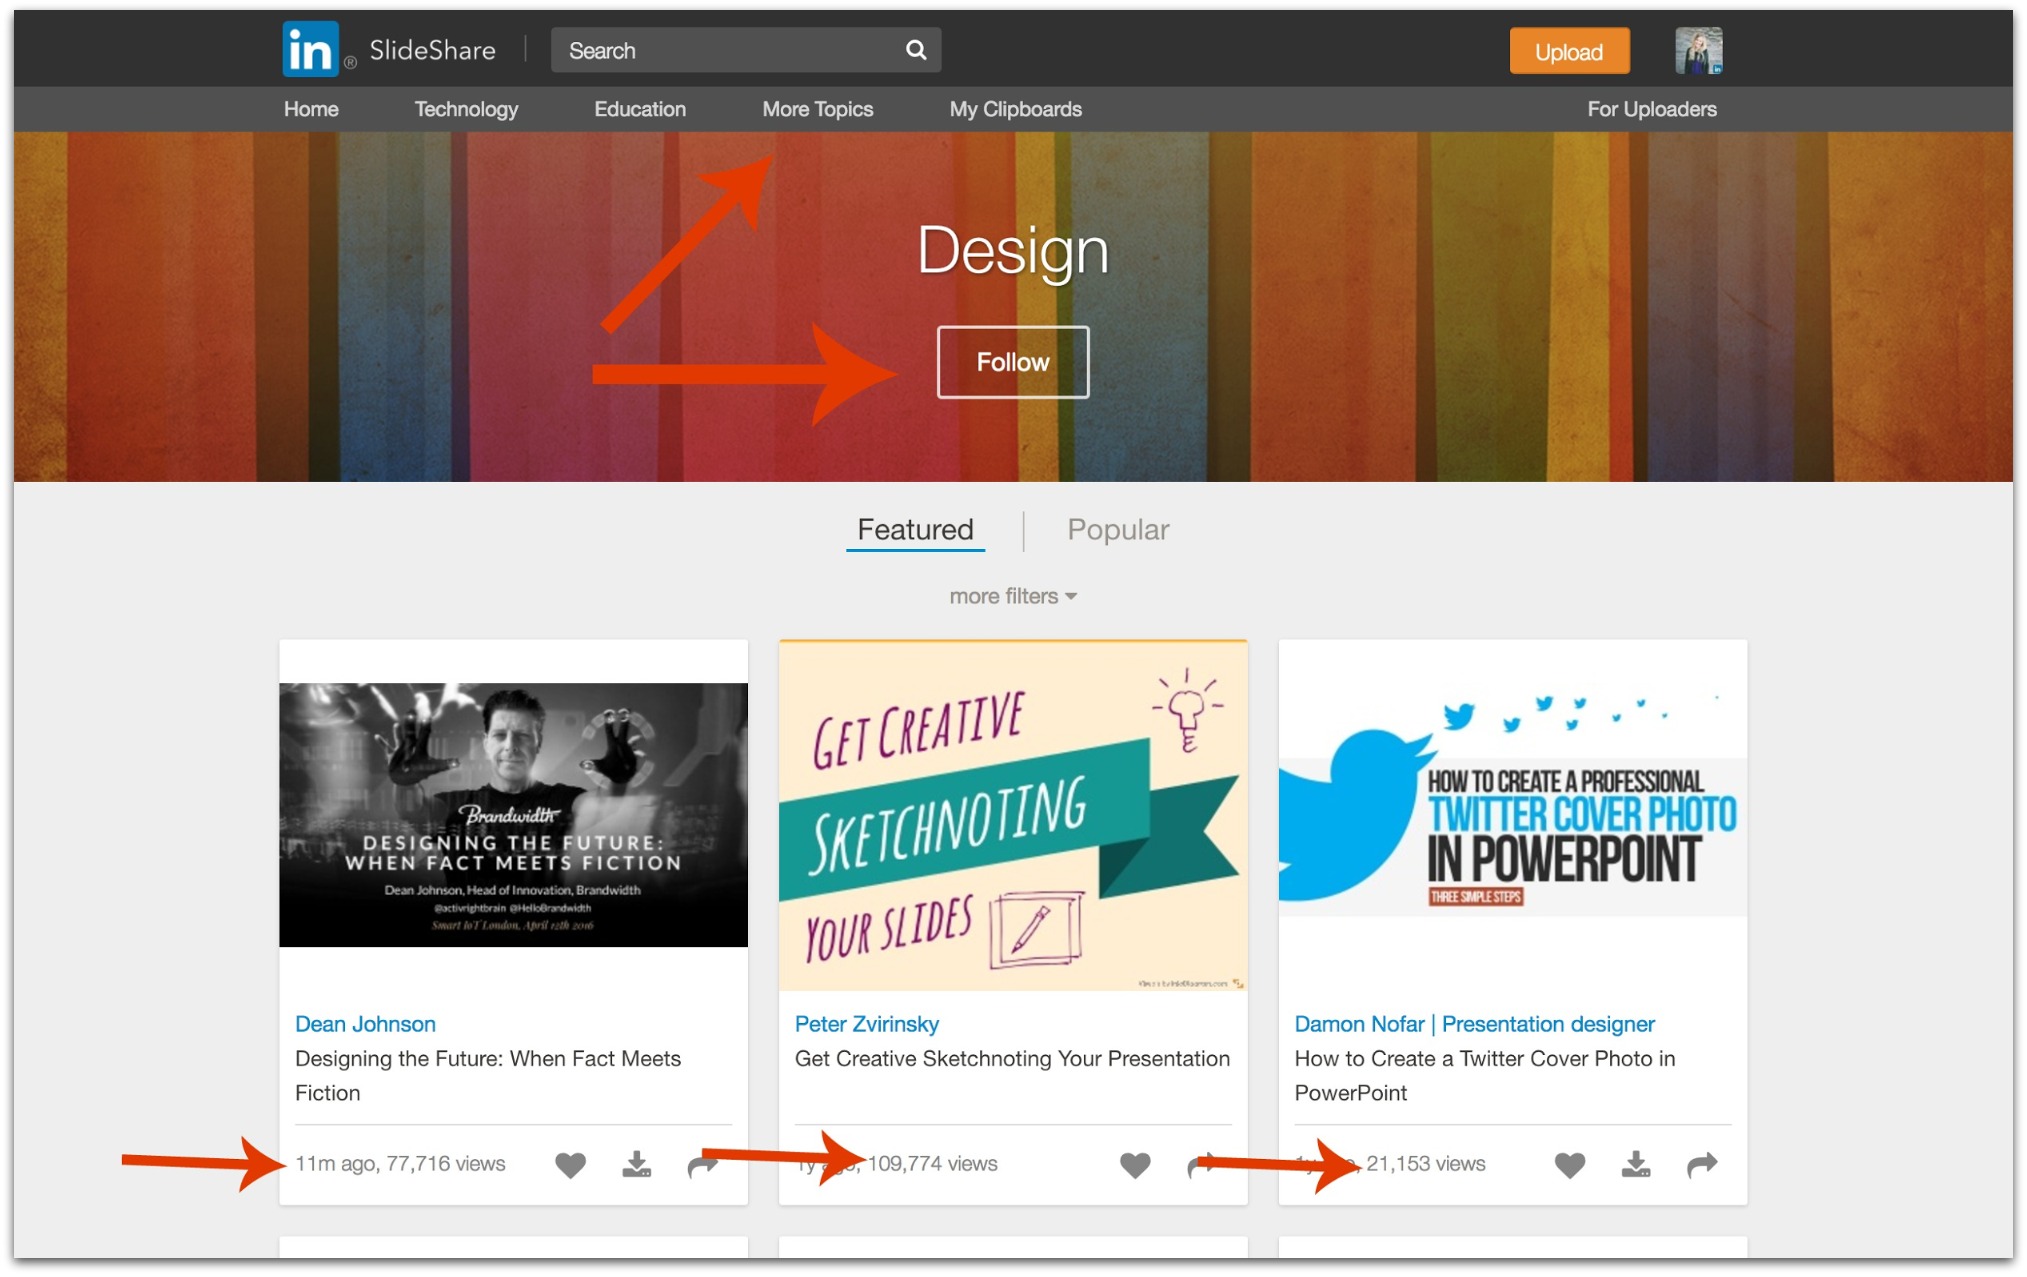Switch to the Featured tab
The height and width of the screenshot is (1277, 2027).
point(915,529)
